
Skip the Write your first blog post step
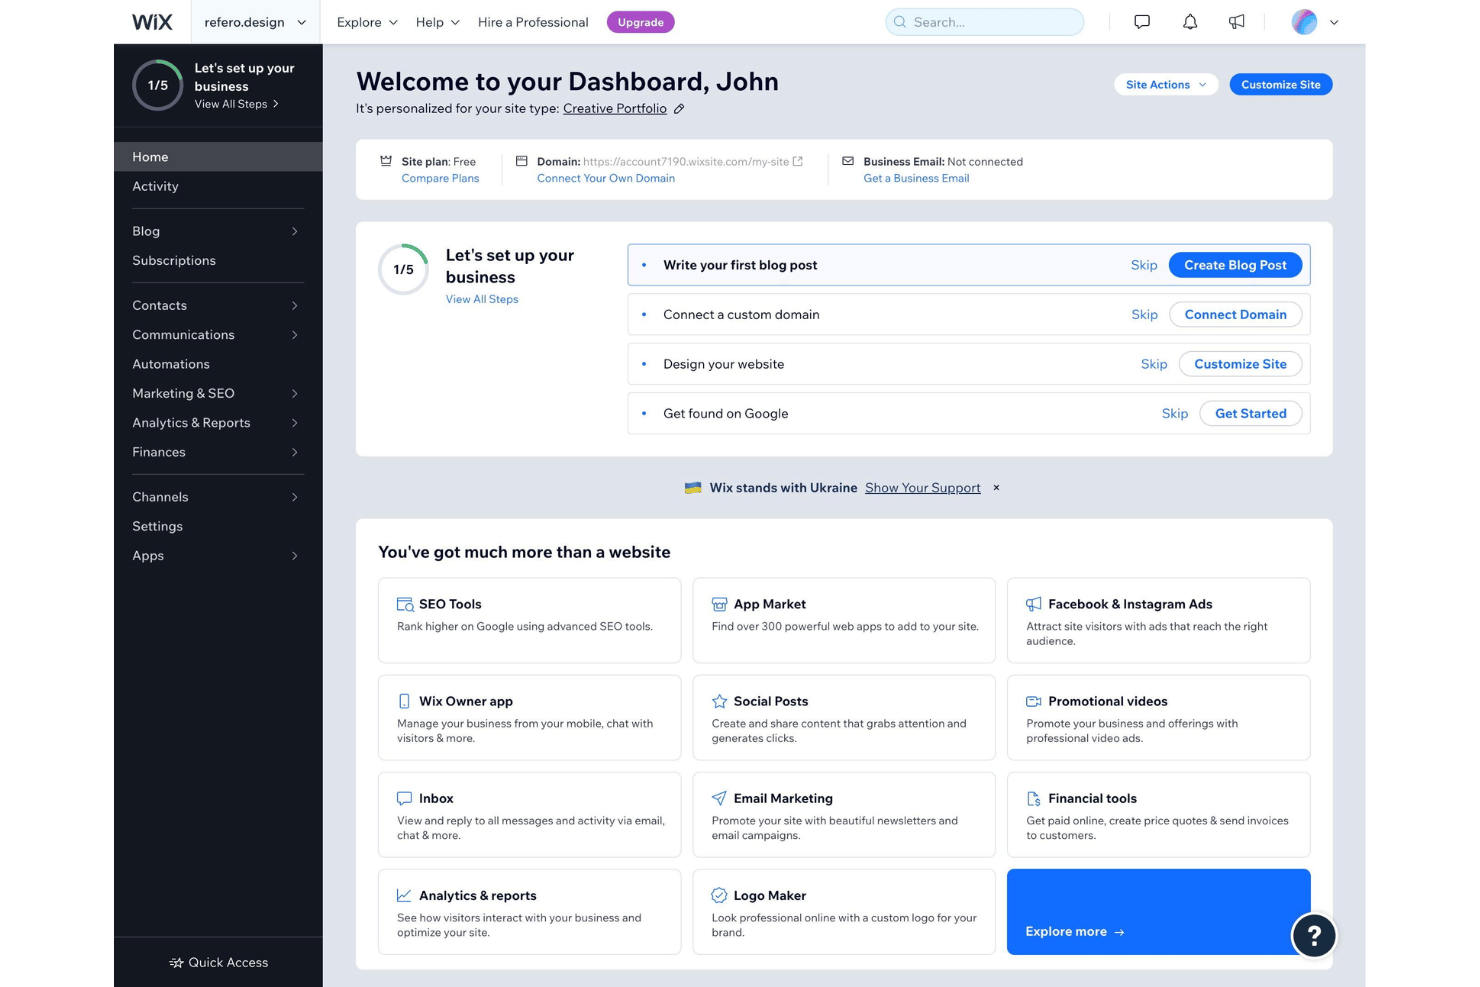pos(1144,265)
